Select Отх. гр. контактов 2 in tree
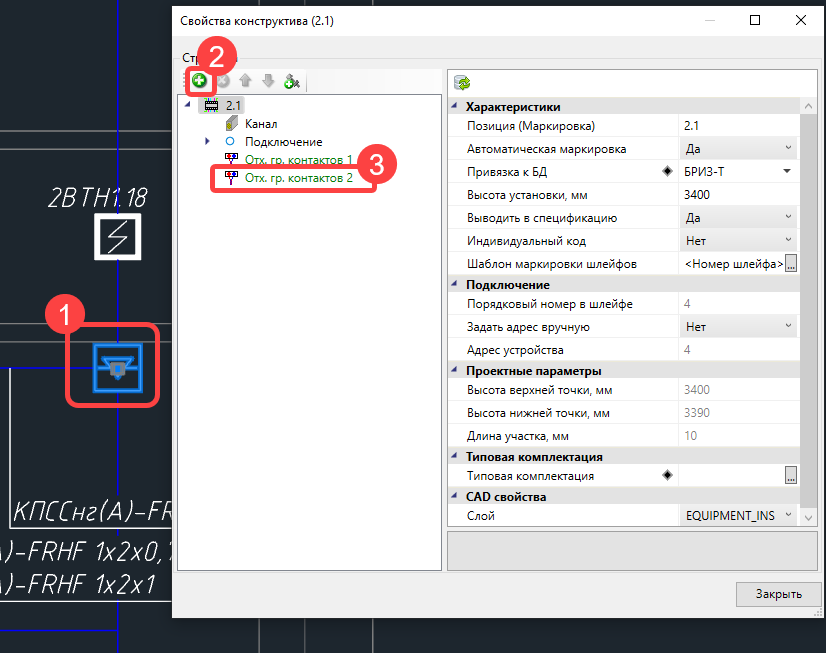The width and height of the screenshot is (826, 653). 299,178
